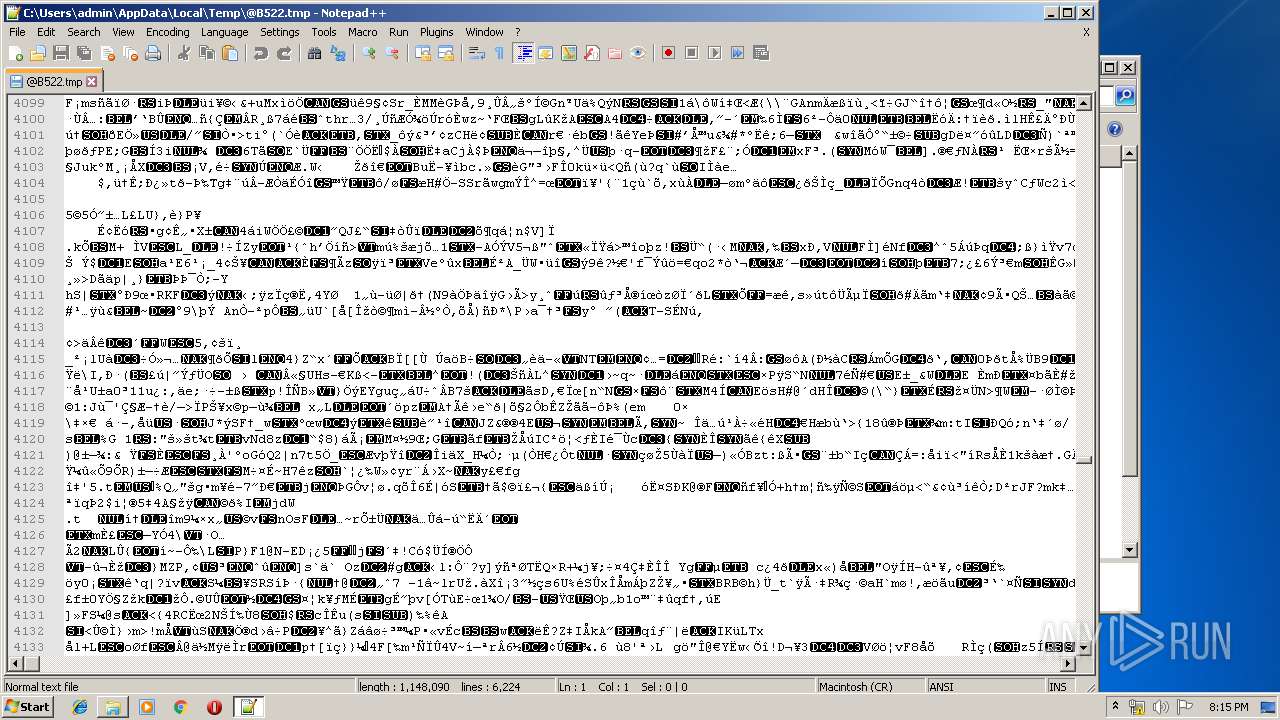
Task: Toggle the indent guide icon
Action: [x=523, y=53]
